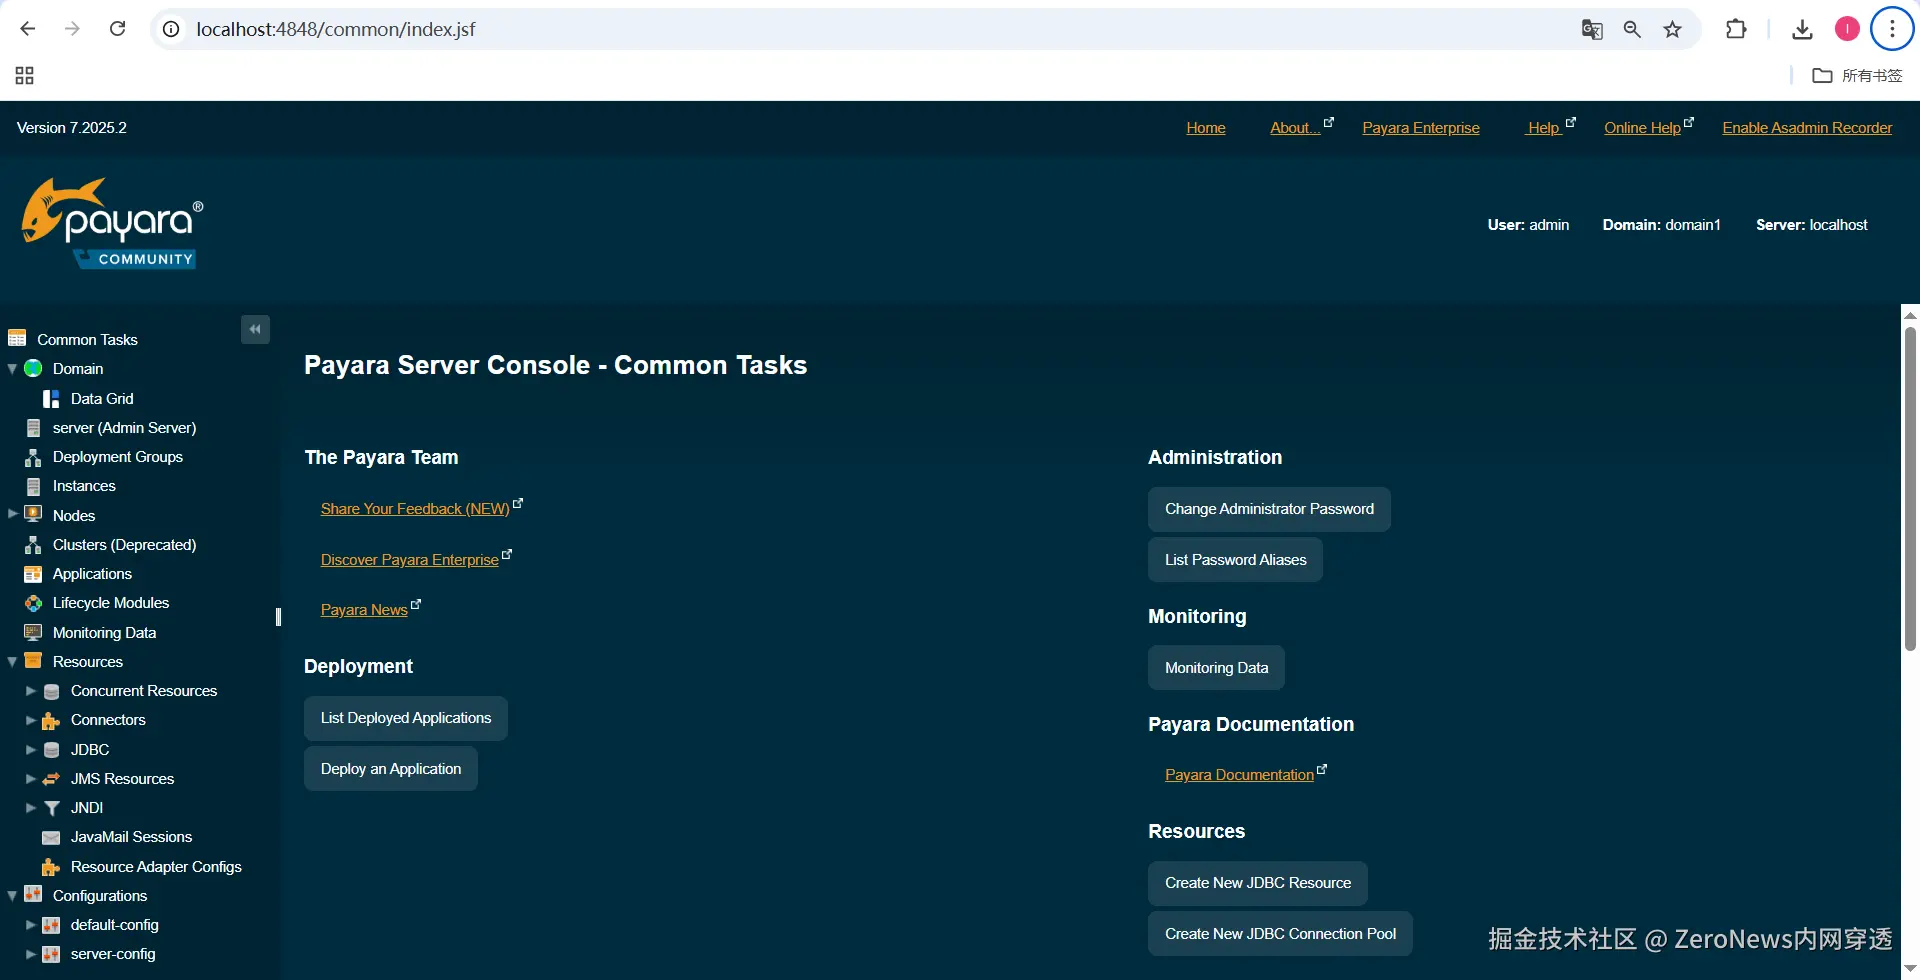Collapse the Resources tree node
Image resolution: width=1920 pixels, height=980 pixels.
point(12,662)
